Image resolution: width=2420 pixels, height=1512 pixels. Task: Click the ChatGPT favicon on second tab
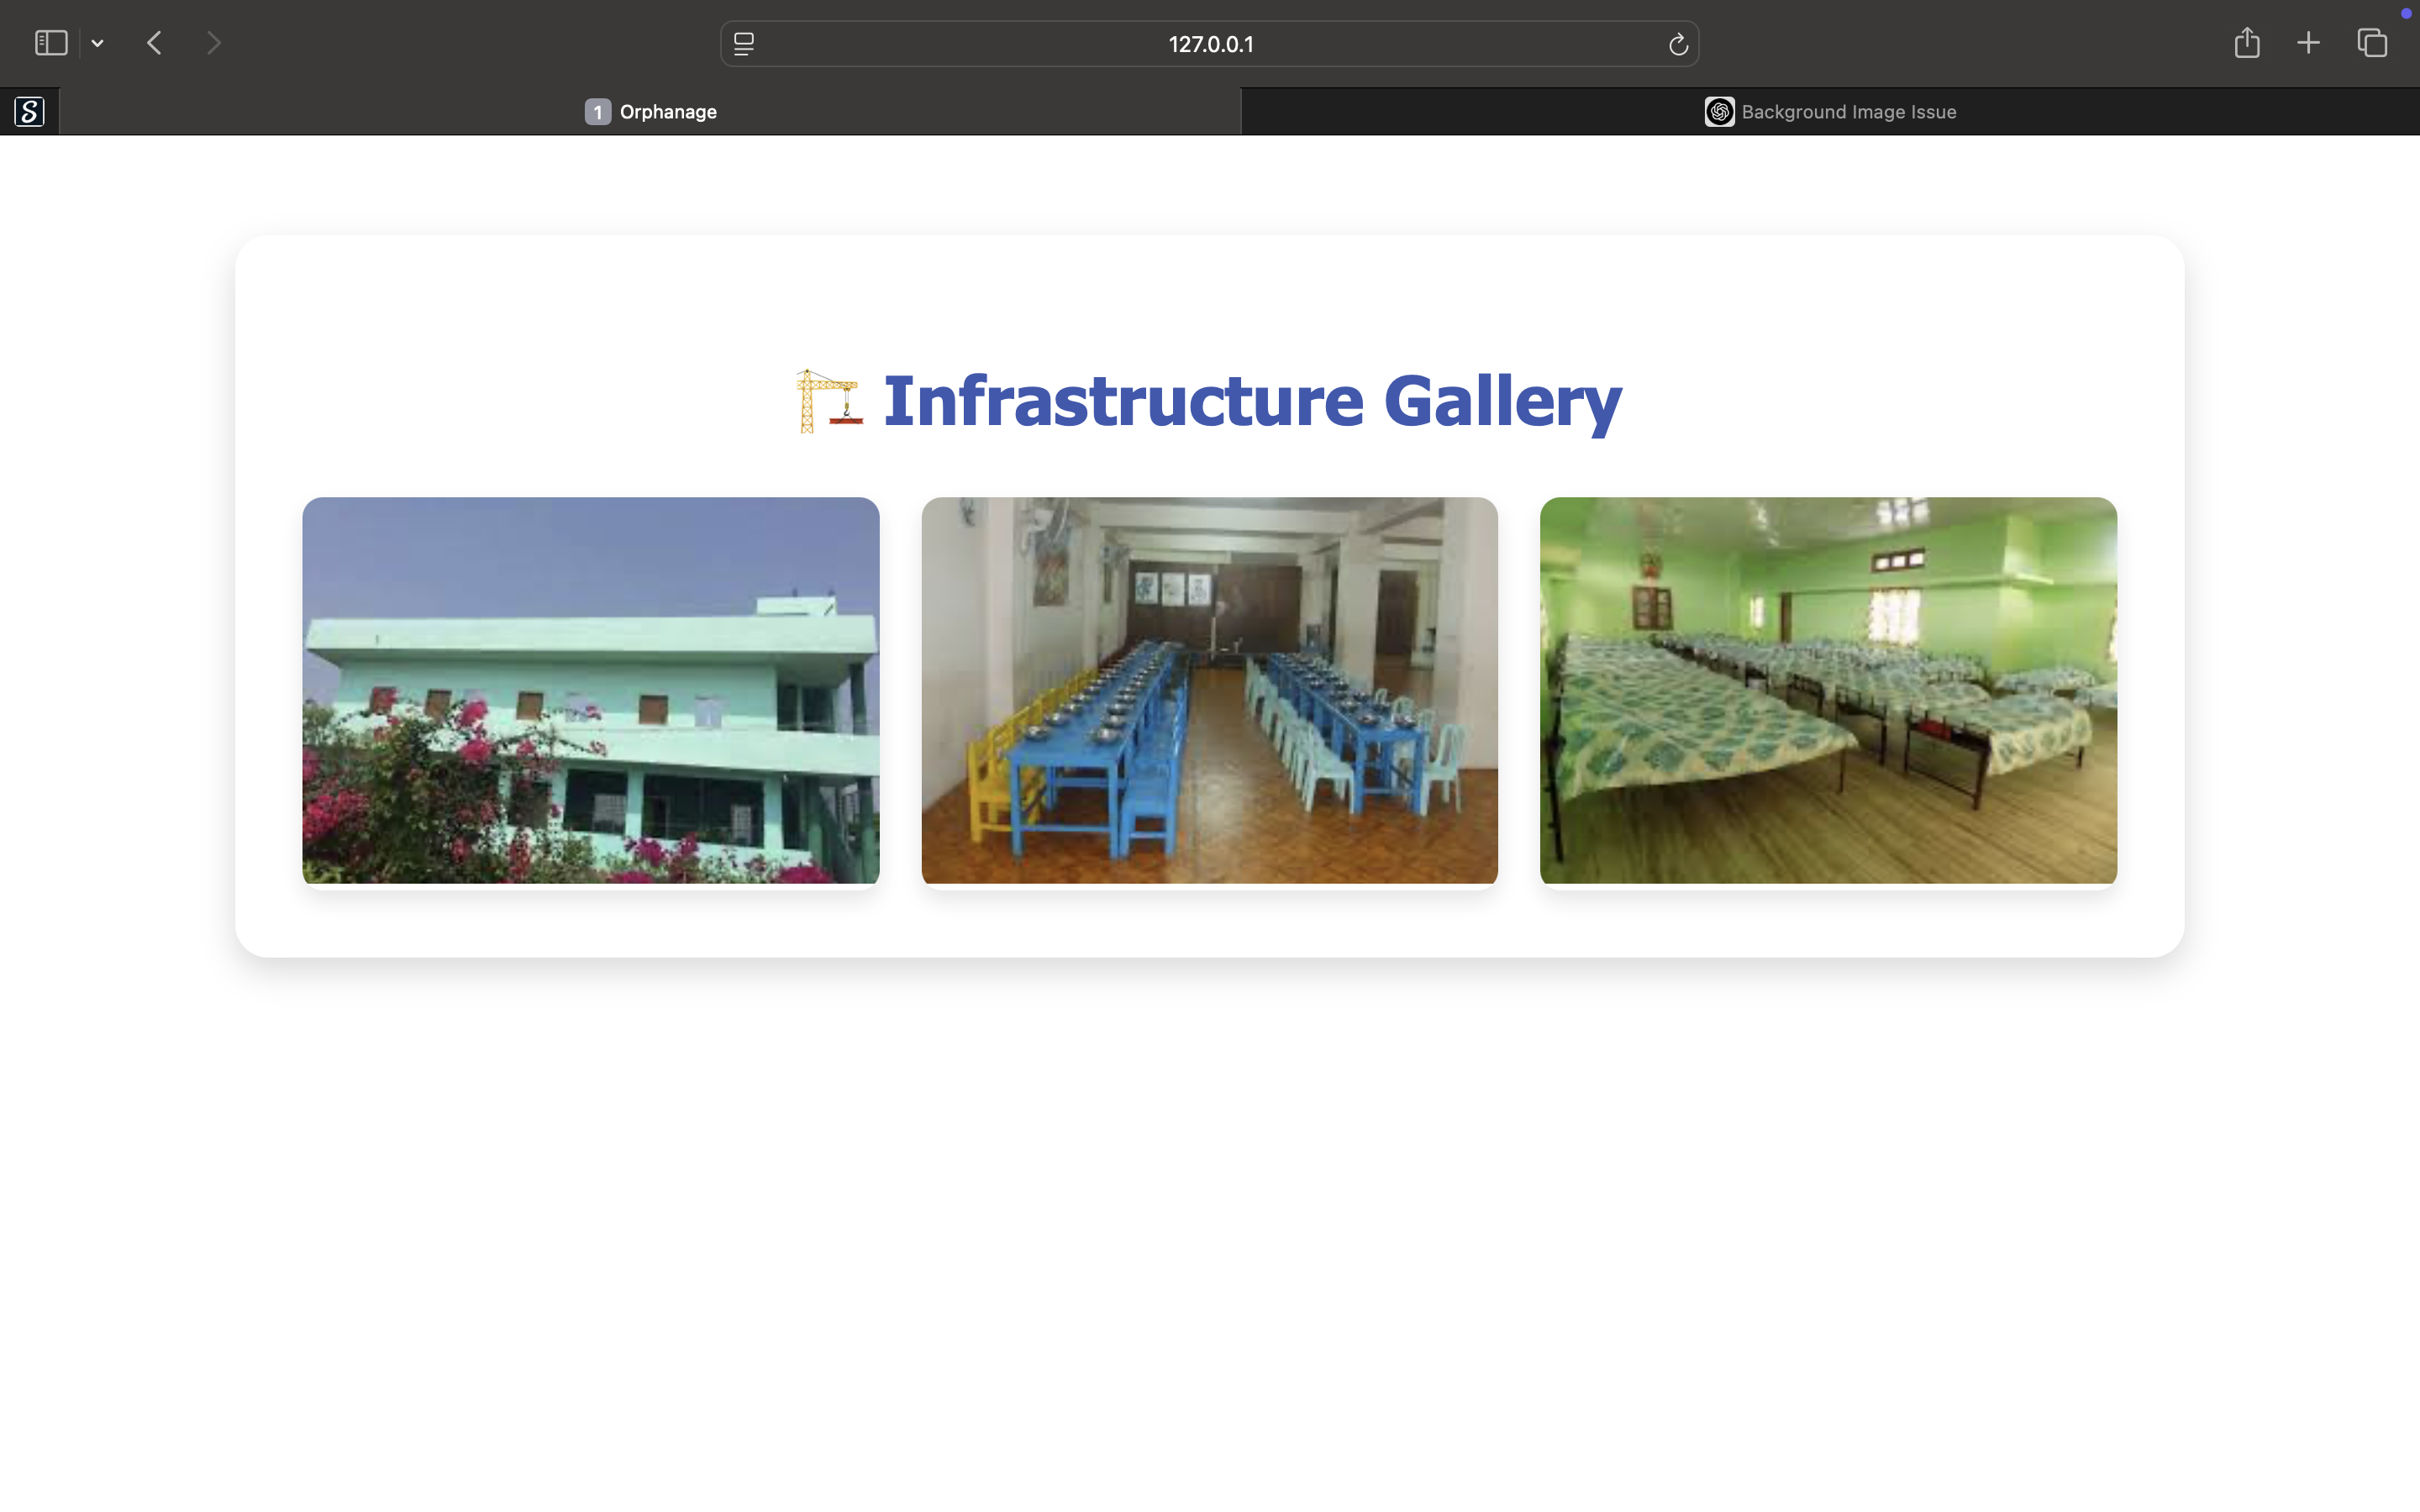(x=1719, y=112)
